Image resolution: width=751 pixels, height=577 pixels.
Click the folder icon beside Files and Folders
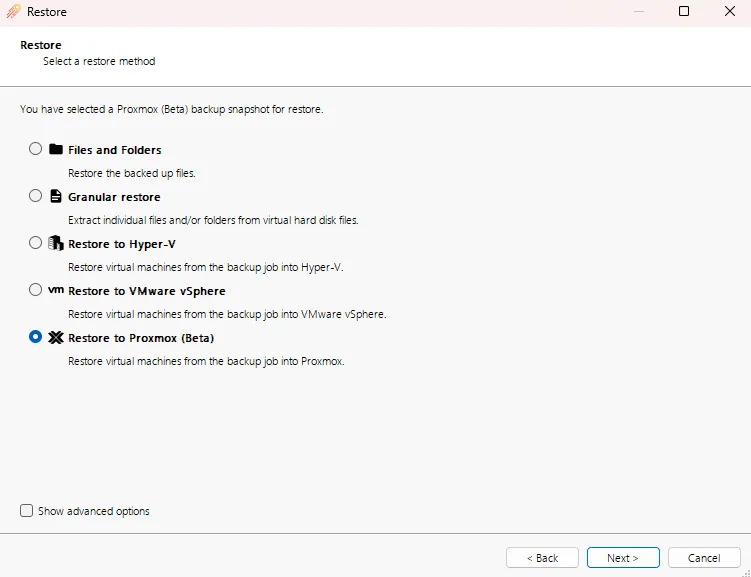click(x=56, y=149)
